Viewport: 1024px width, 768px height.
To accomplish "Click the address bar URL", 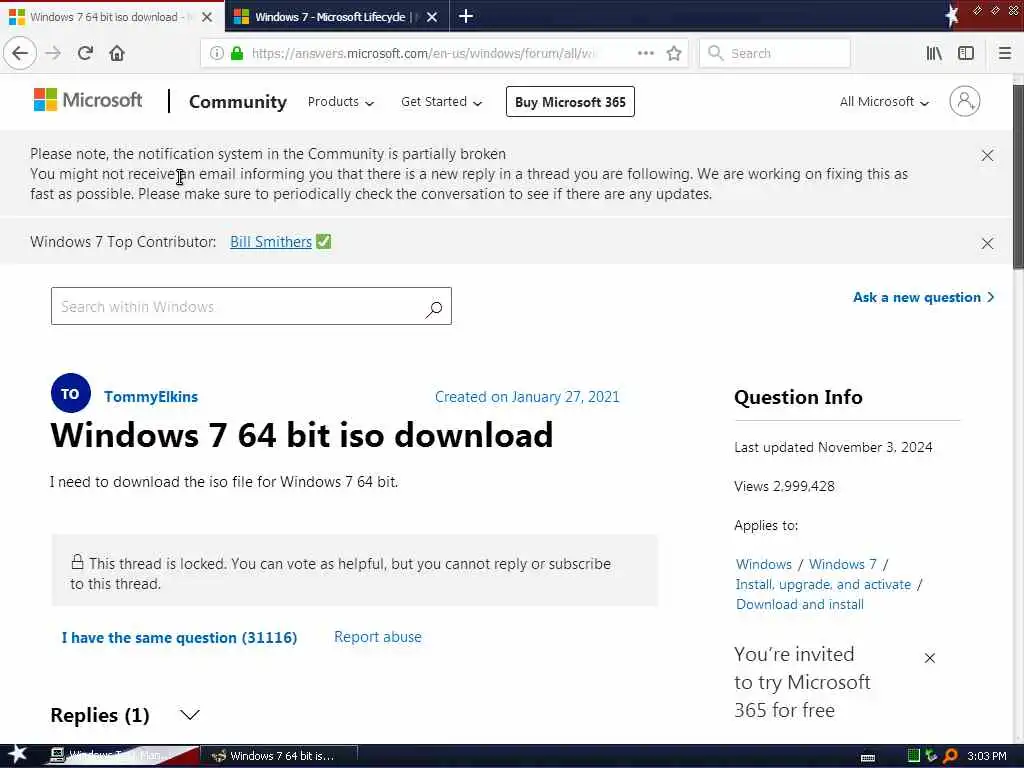I will pos(423,53).
